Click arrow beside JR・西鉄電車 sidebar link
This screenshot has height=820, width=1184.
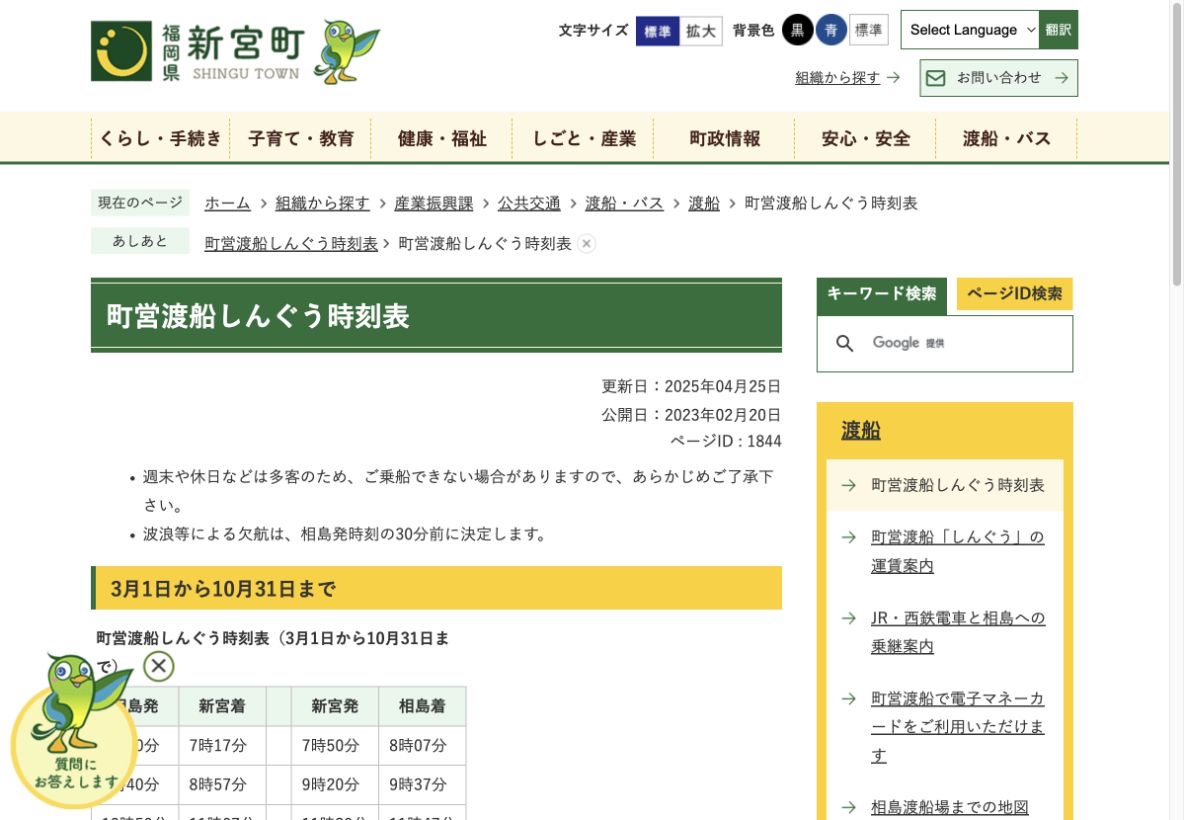pyautogui.click(x=849, y=618)
